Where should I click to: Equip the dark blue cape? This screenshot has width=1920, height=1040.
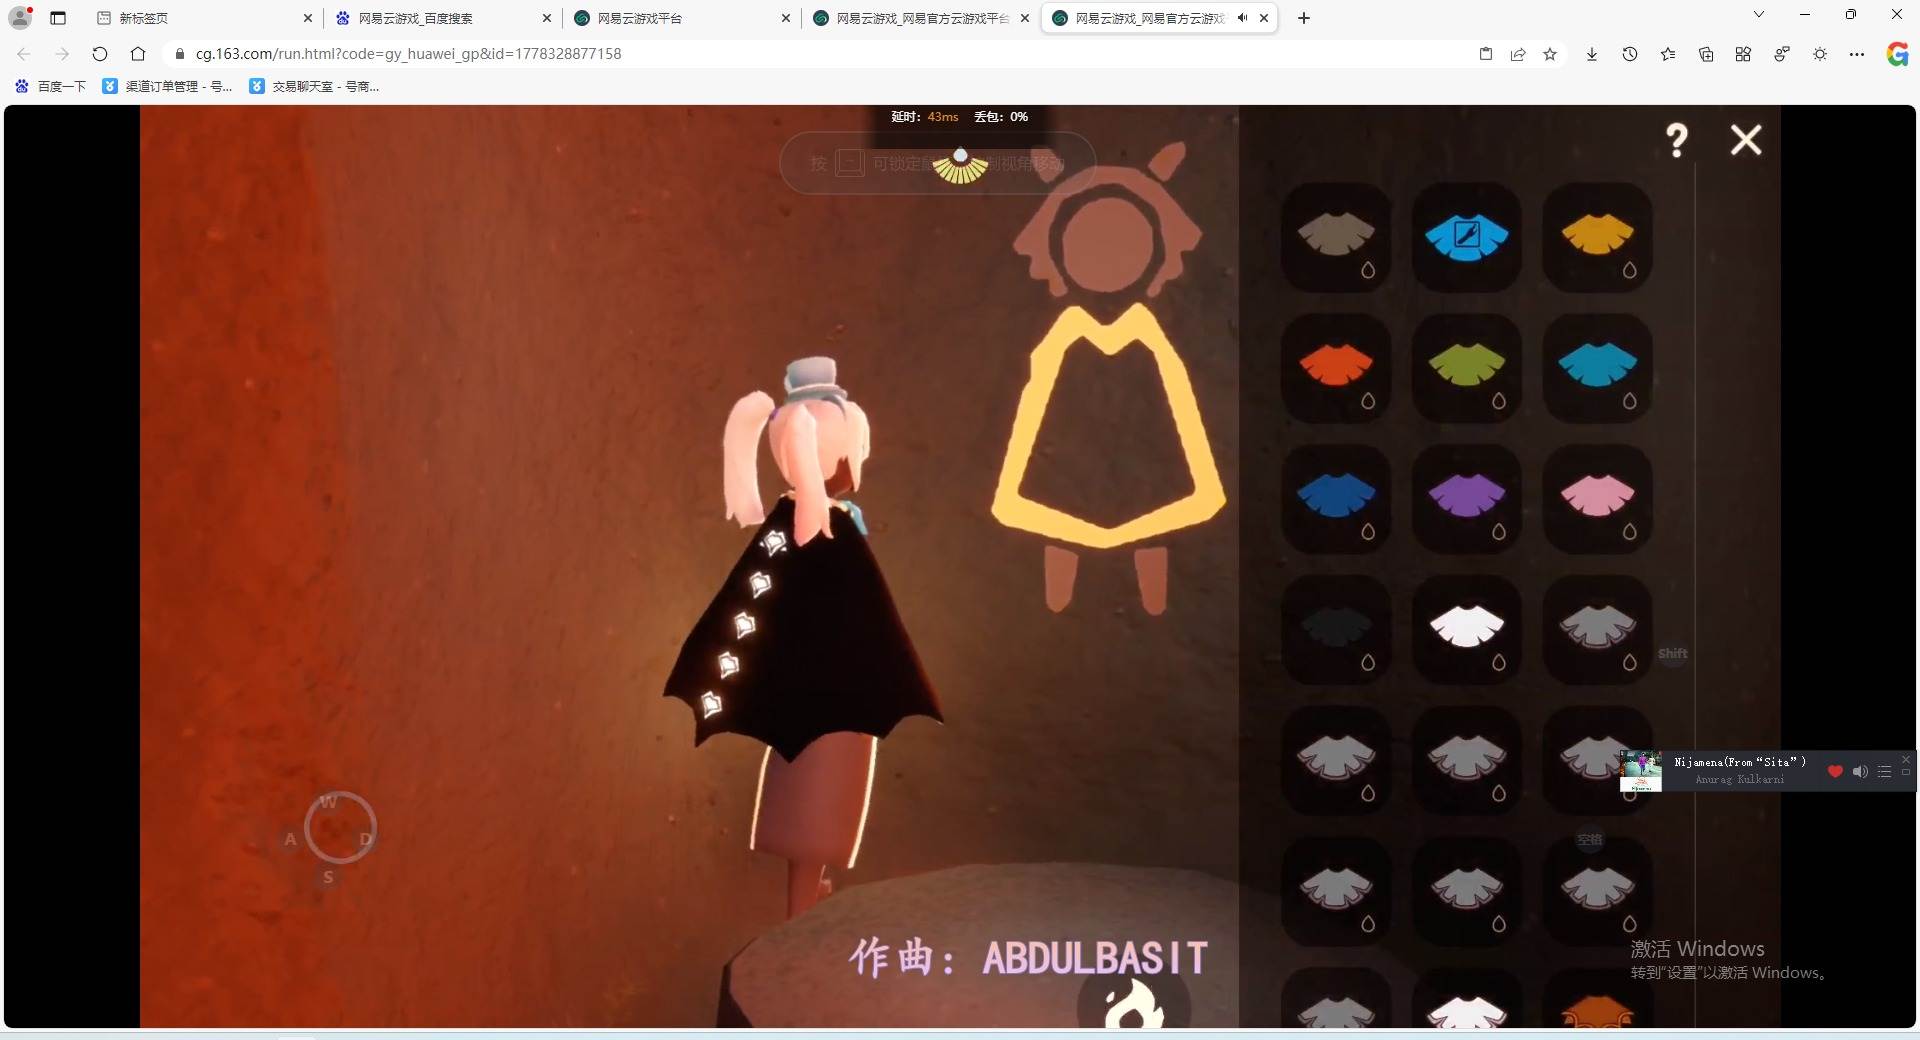click(1336, 499)
